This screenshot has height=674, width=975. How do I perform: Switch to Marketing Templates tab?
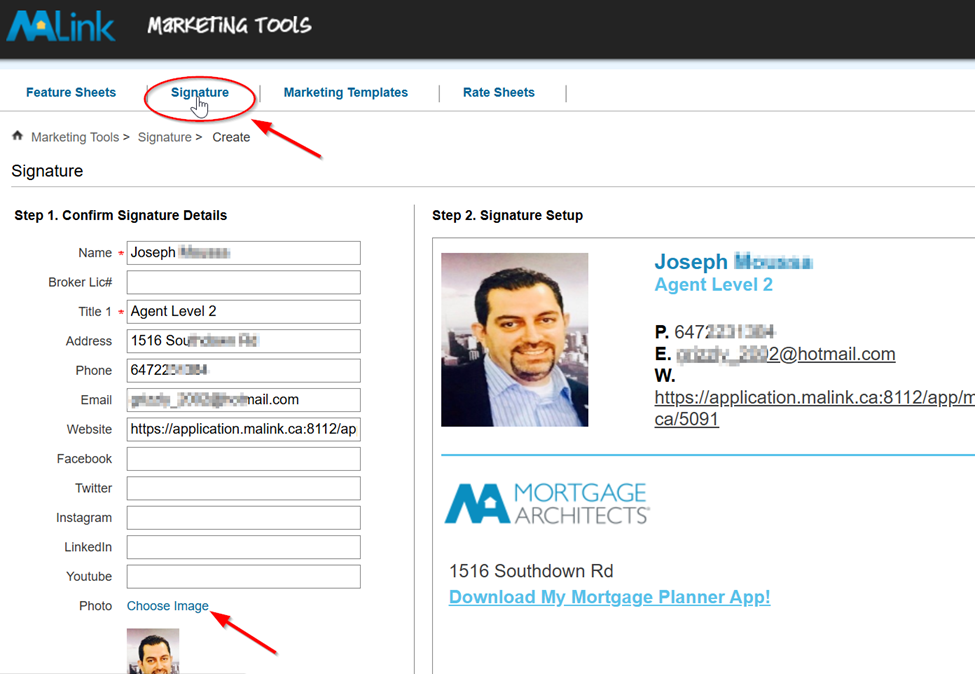(346, 93)
